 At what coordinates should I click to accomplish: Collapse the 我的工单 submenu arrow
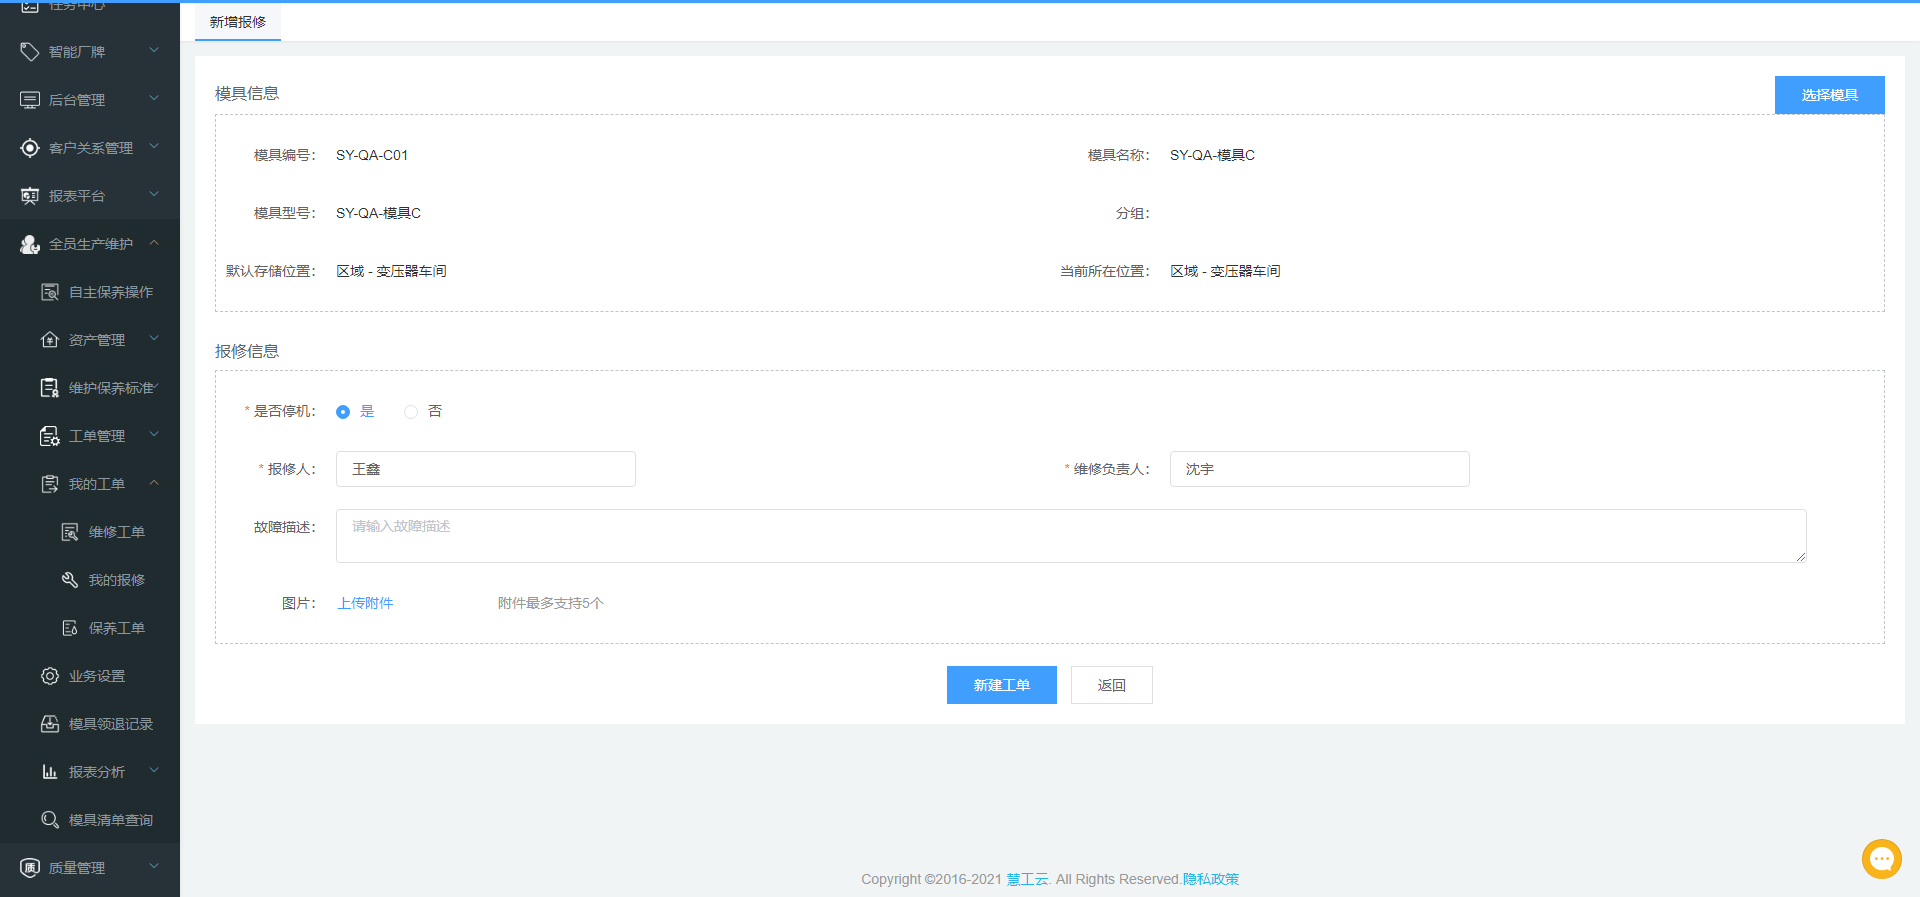click(154, 483)
